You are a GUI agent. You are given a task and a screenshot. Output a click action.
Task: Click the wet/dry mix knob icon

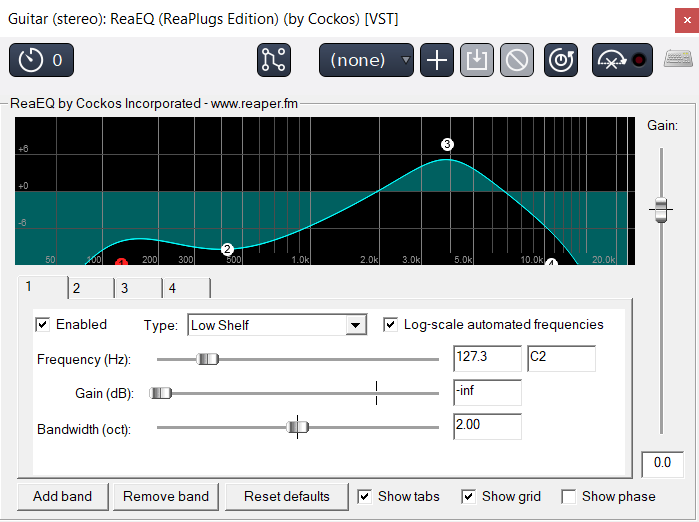(x=561, y=60)
